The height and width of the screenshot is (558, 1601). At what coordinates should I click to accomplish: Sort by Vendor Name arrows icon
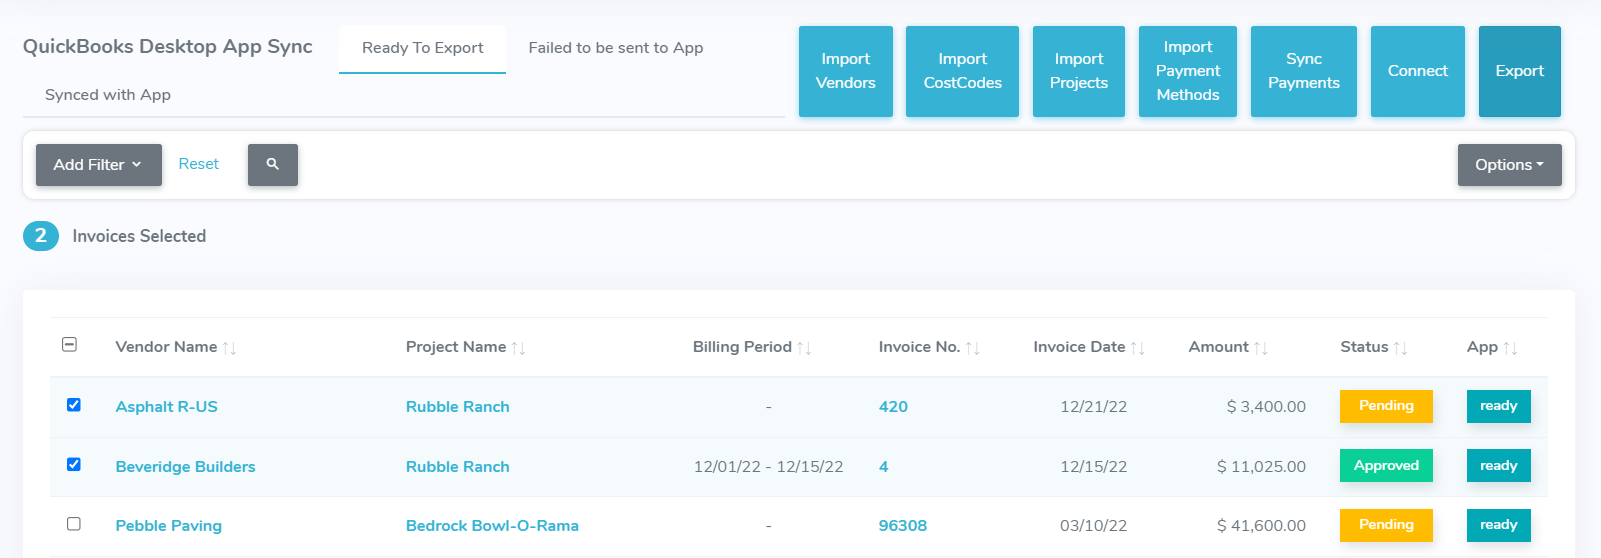pos(229,348)
